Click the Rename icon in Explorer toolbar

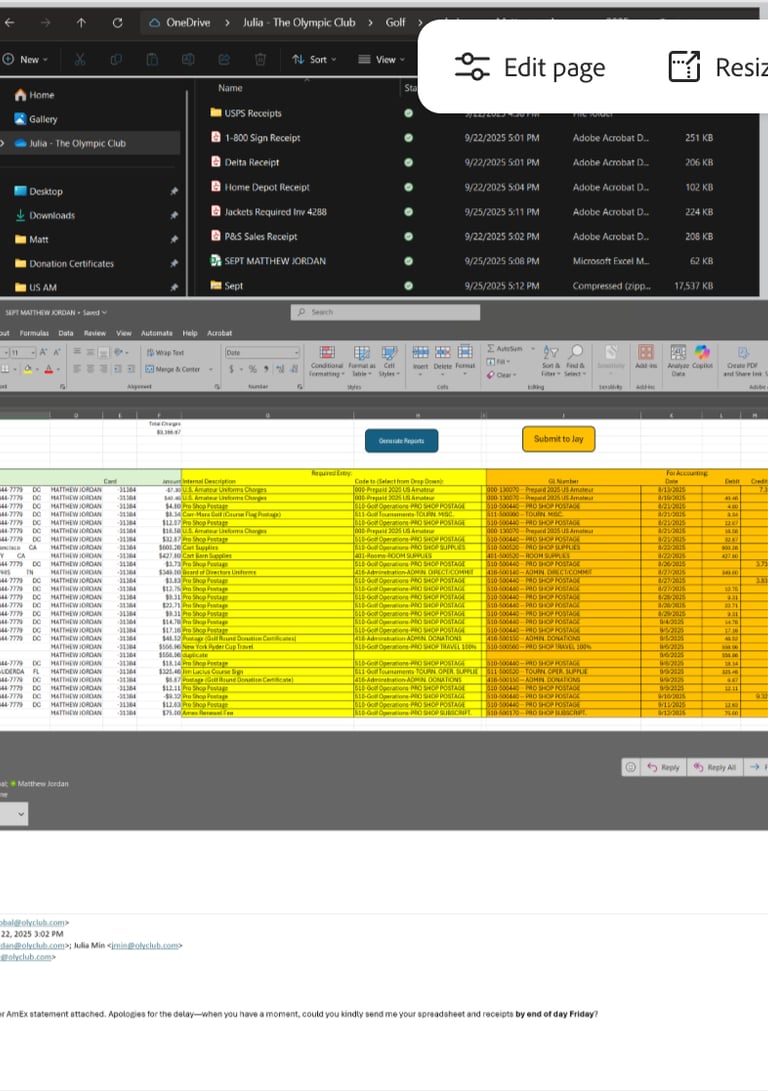tap(188, 59)
